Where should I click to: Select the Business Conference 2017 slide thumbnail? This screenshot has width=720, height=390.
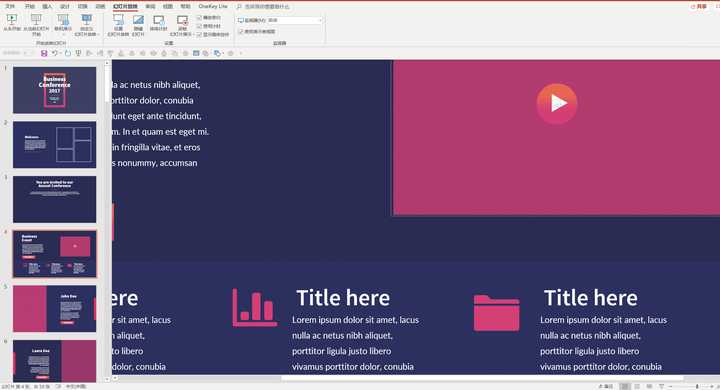coord(55,90)
